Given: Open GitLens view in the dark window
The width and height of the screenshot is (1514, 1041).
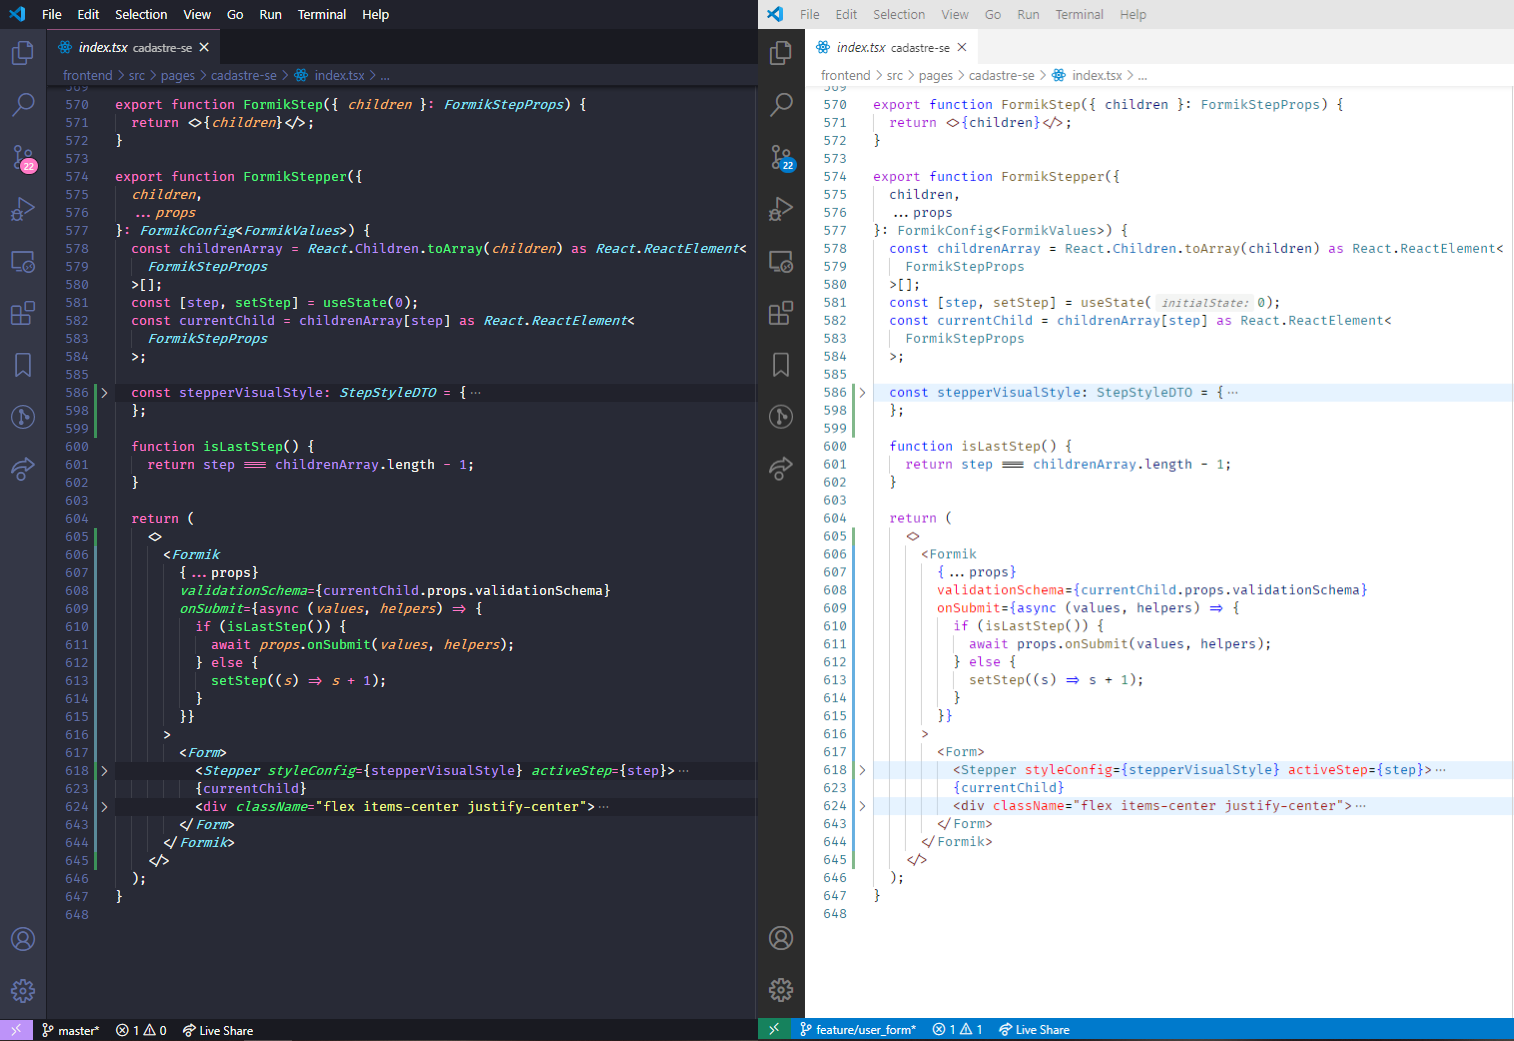Looking at the screenshot, I should point(23,416).
